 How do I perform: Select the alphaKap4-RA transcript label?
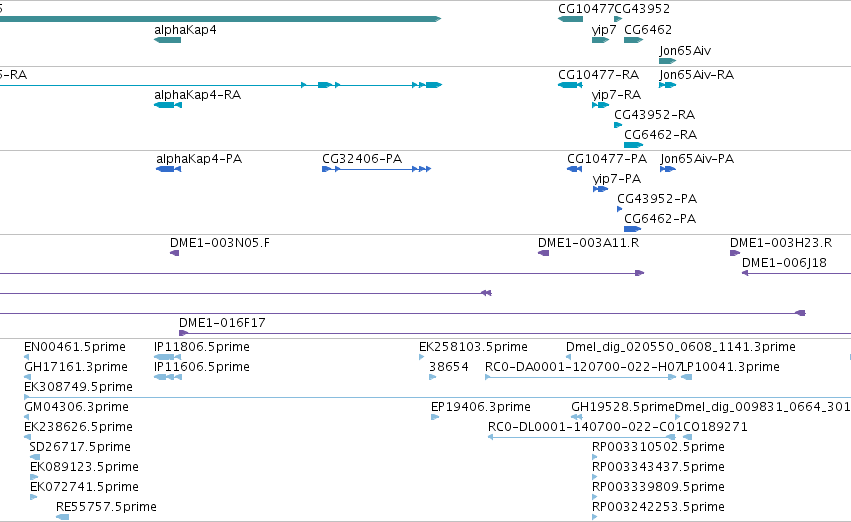tap(198, 95)
